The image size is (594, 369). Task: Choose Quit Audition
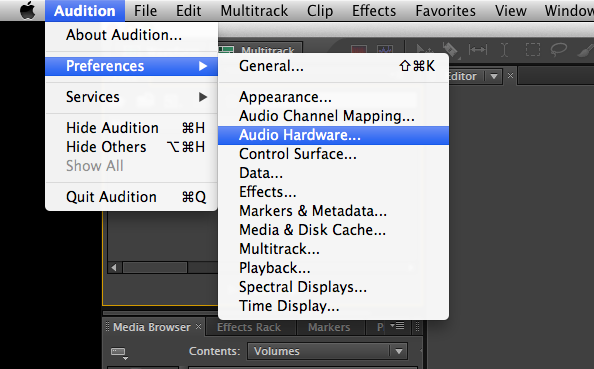tap(131, 197)
